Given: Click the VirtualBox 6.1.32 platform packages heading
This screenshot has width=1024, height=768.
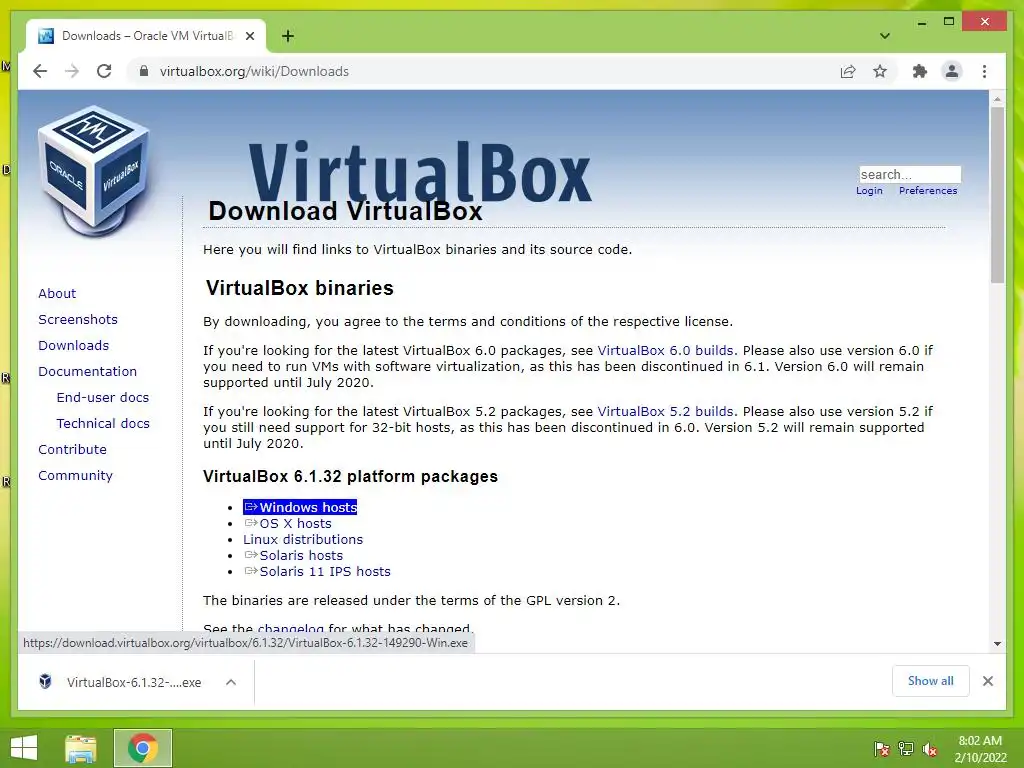Looking at the screenshot, I should point(351,477).
